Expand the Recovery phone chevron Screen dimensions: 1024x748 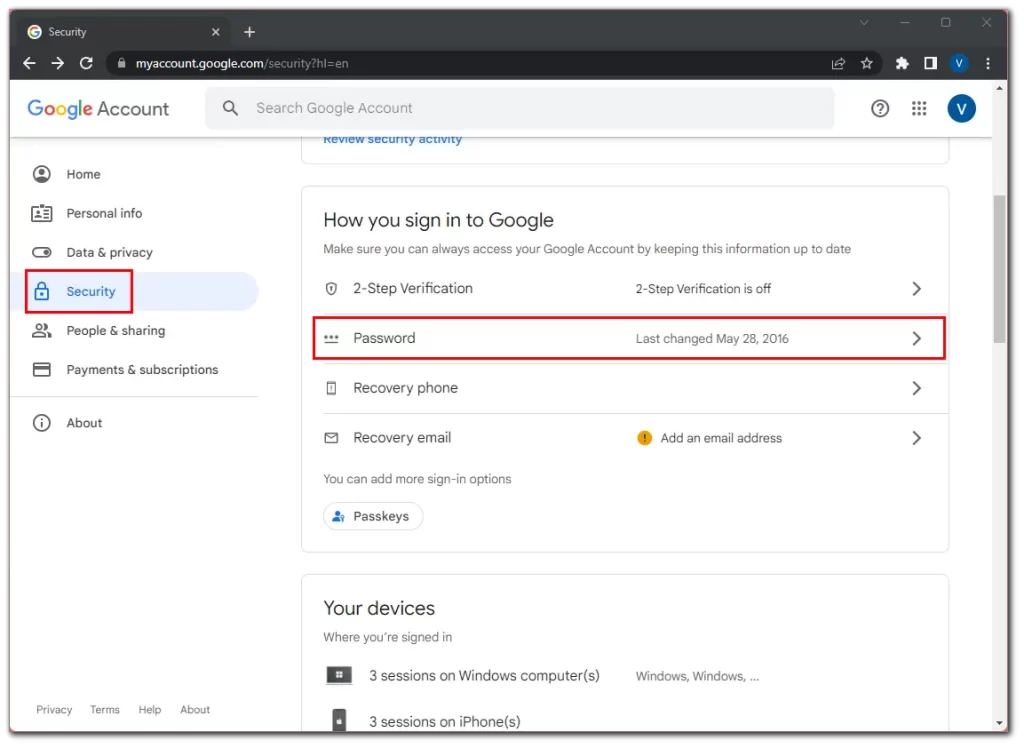(916, 389)
